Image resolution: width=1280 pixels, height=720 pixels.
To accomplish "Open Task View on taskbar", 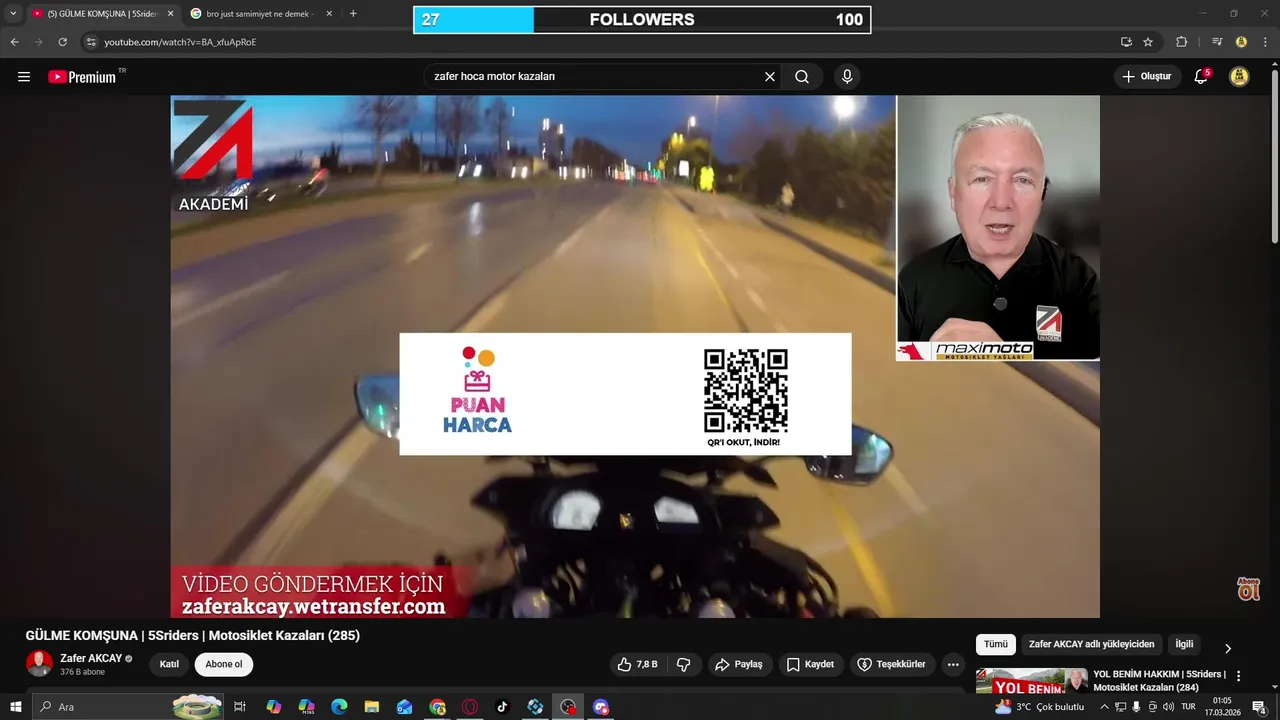I will pos(240,707).
